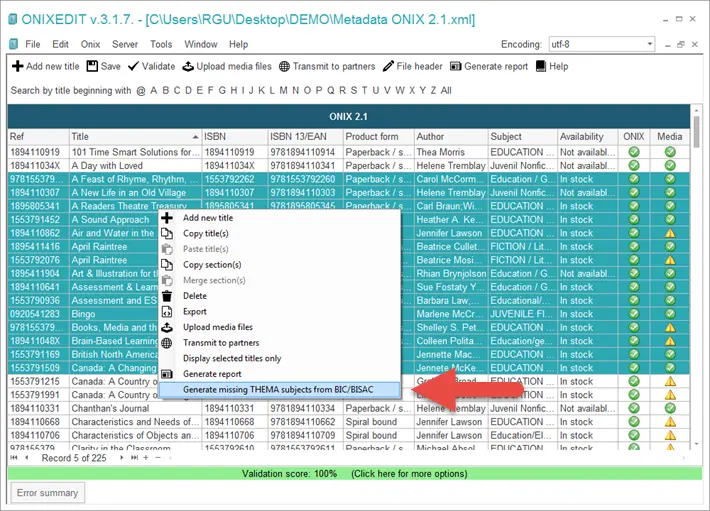Sort by Subject column header
The width and height of the screenshot is (710, 511).
pyautogui.click(x=523, y=137)
